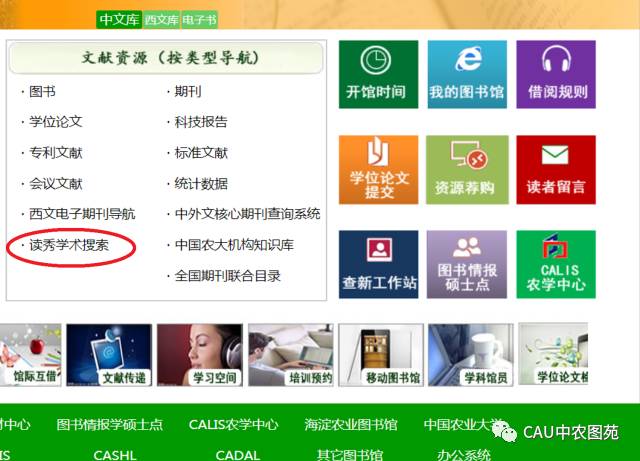The height and width of the screenshot is (461, 640).
Task: Open the 学位论文提交 tile
Action: [x=378, y=170]
